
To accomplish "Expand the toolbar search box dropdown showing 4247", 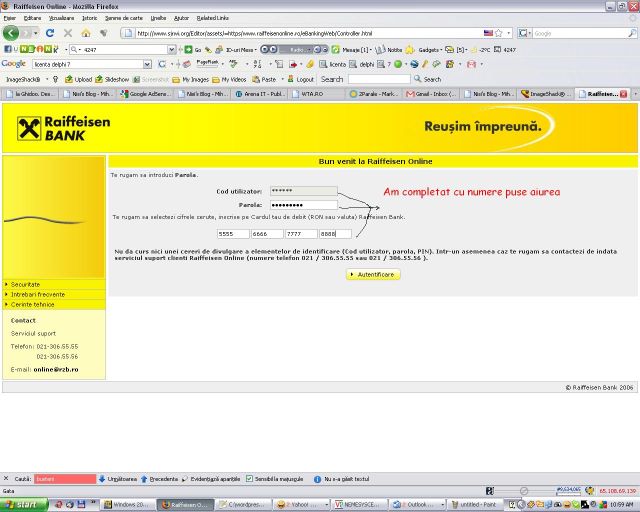I will point(171,49).
